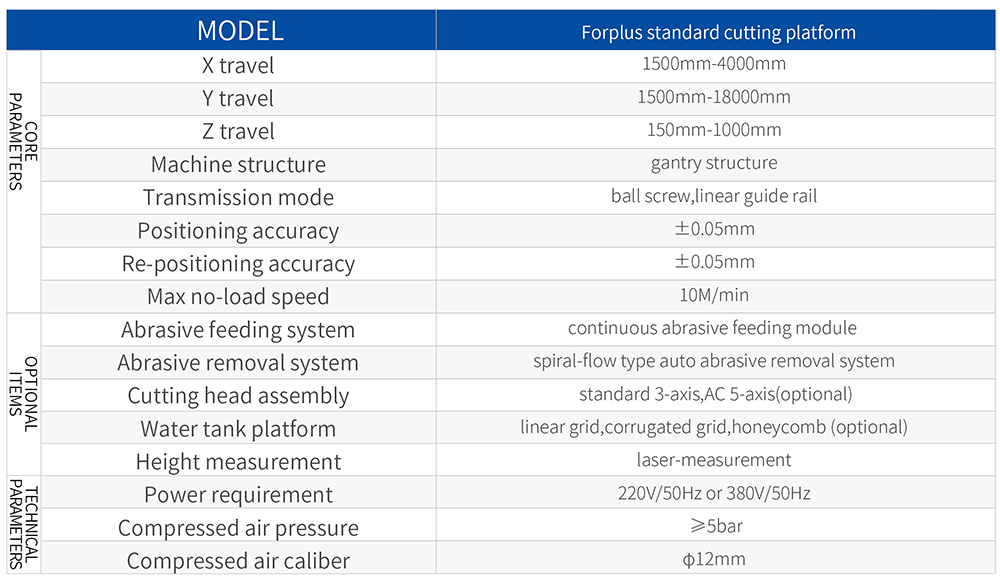Click the MODEL header cell
Screen dimensions: 1000x587
point(240,31)
